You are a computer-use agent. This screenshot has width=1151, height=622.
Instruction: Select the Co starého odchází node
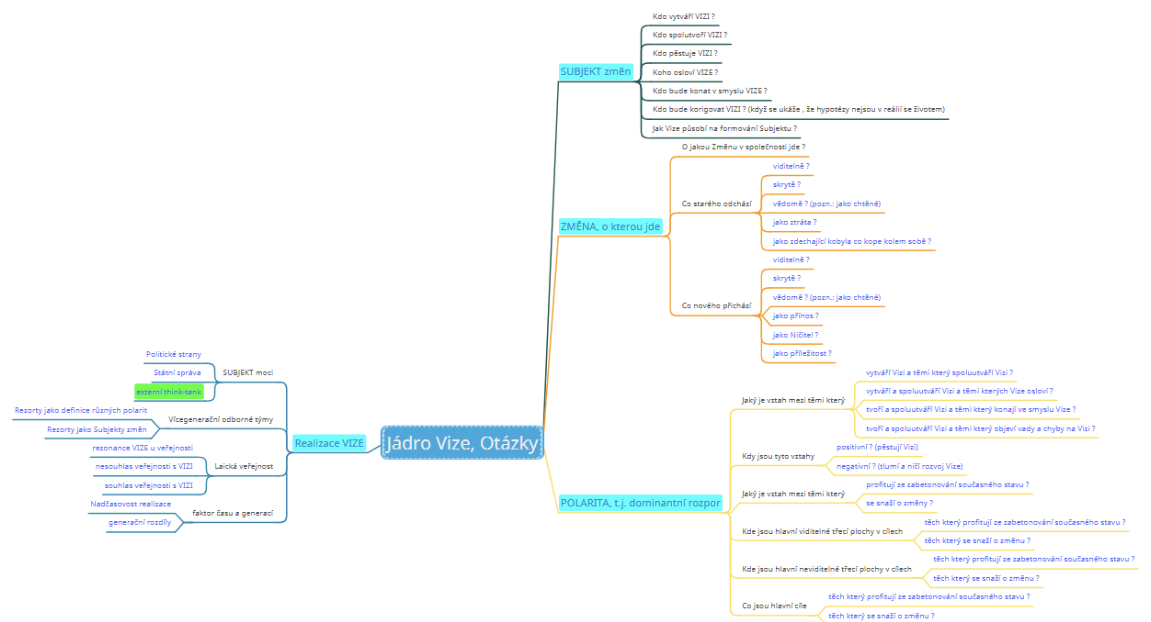click(716, 203)
